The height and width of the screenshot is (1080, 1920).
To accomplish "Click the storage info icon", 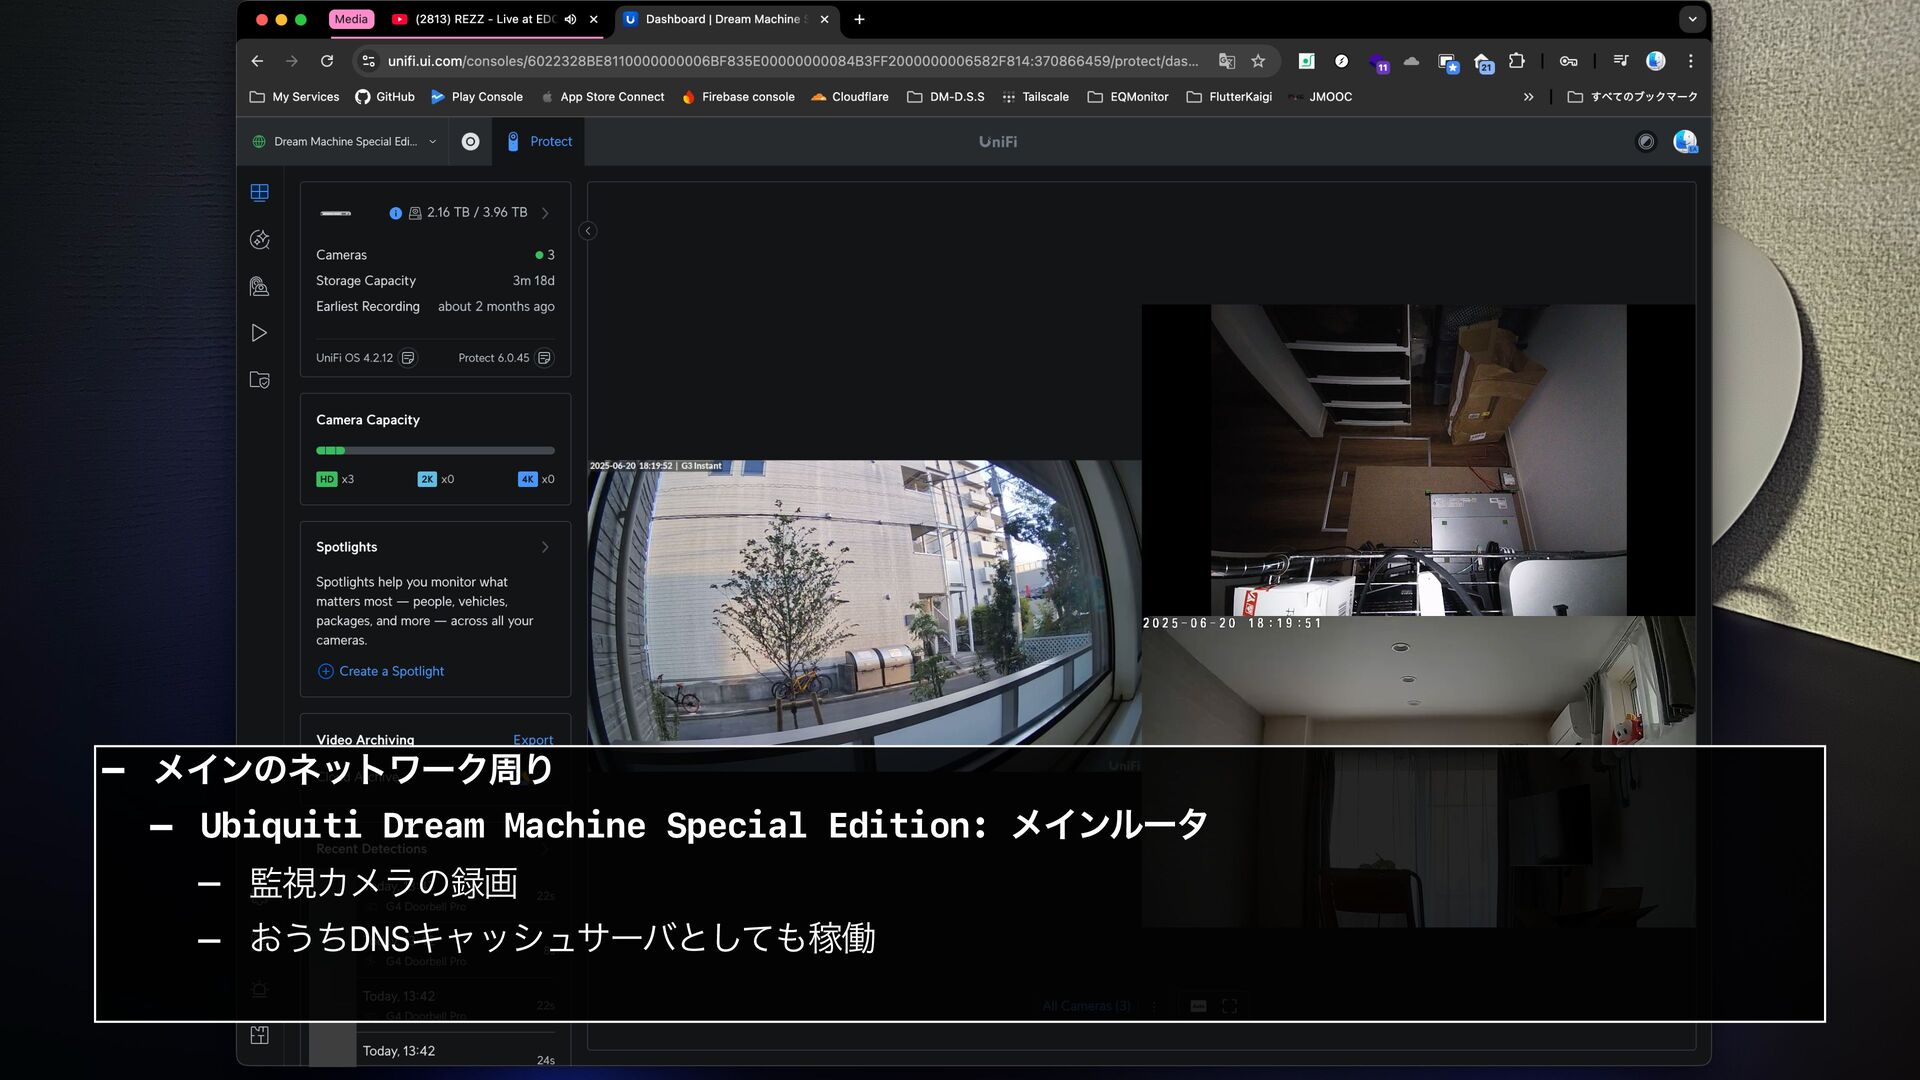I will tap(395, 213).
